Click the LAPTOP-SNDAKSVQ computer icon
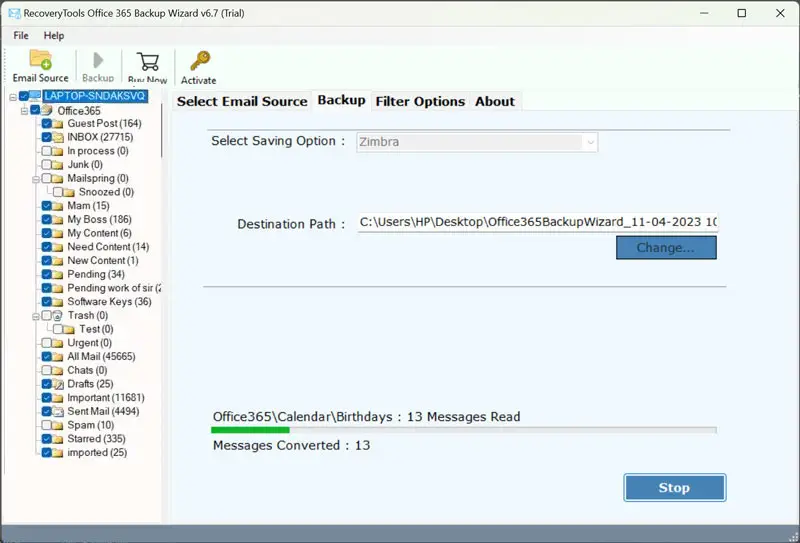The height and width of the screenshot is (543, 800). pyautogui.click(x=35, y=96)
